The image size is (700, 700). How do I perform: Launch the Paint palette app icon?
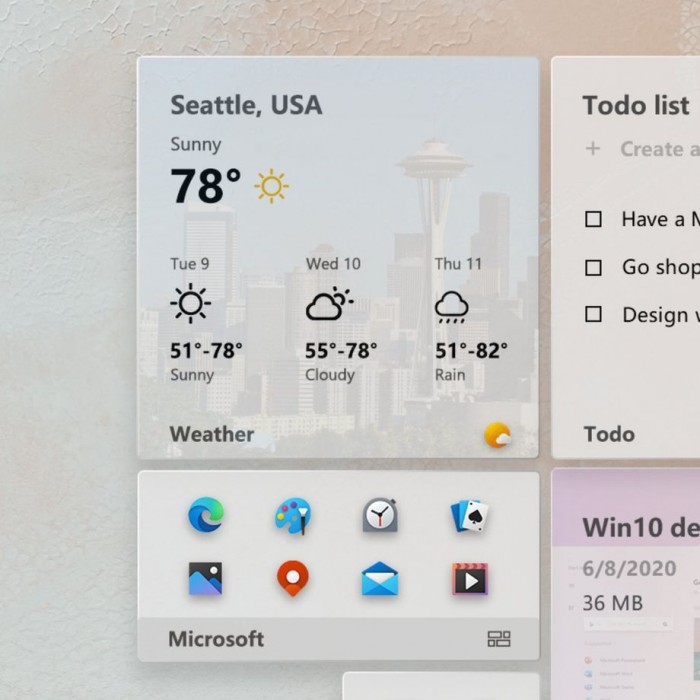point(292,516)
